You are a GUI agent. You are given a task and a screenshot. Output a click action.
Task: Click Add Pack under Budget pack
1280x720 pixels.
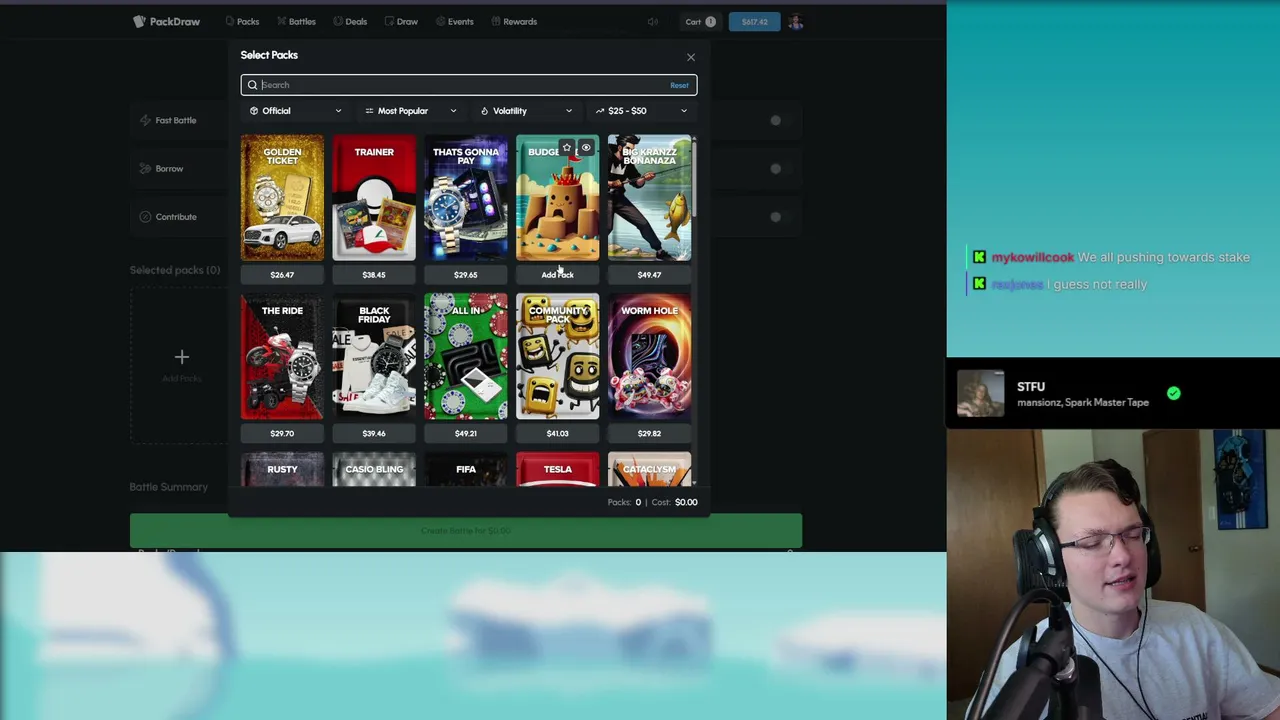557,275
